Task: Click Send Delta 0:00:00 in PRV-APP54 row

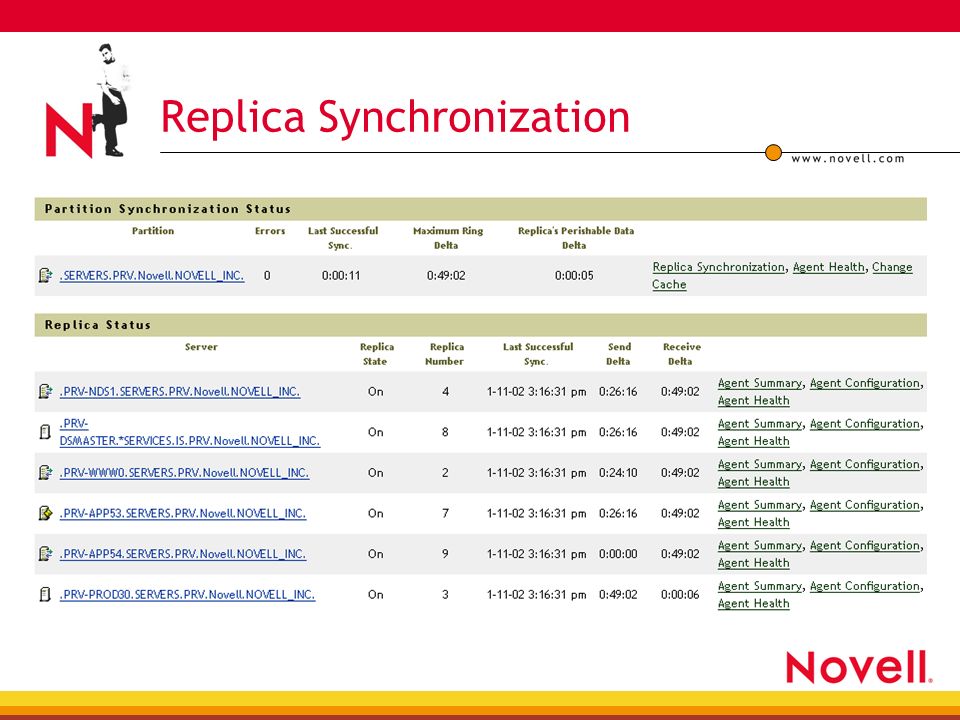Action: [618, 554]
